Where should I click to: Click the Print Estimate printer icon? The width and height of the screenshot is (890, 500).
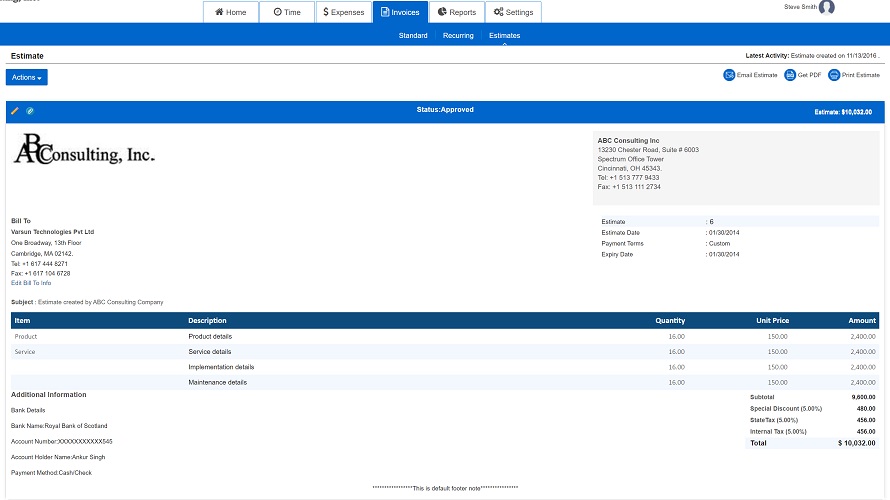pyautogui.click(x=834, y=75)
